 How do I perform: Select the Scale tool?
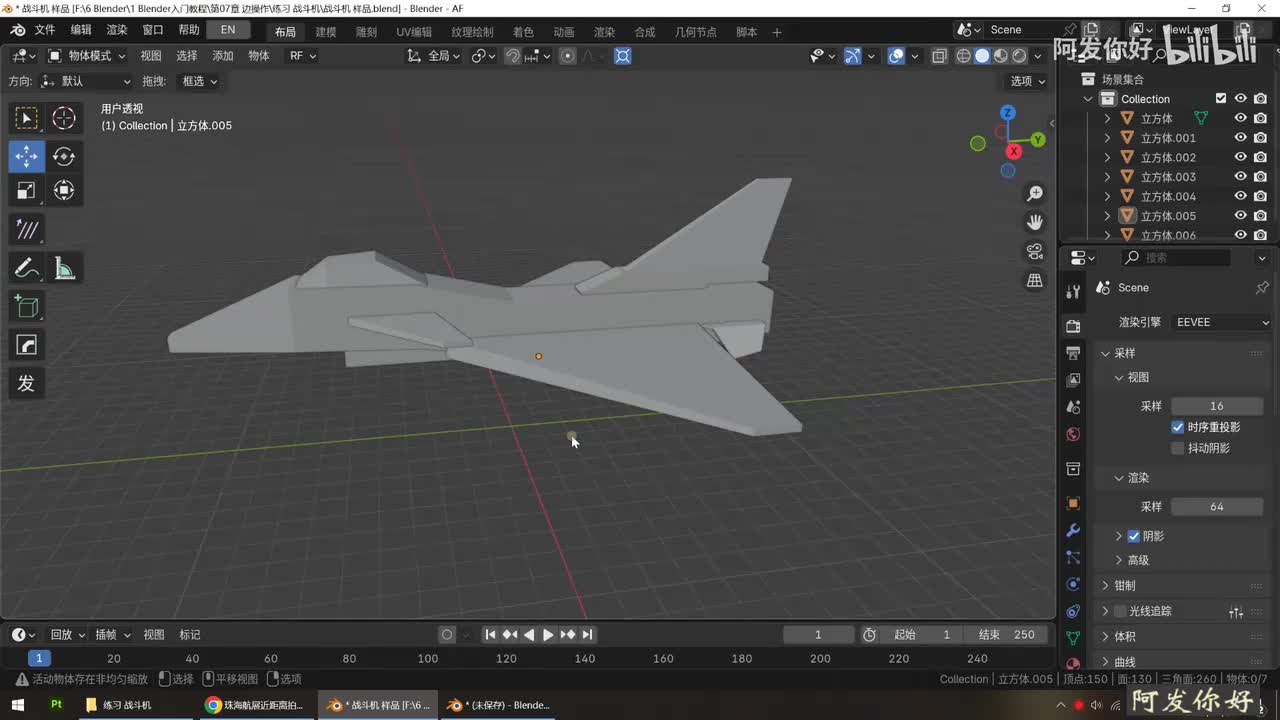click(27, 190)
